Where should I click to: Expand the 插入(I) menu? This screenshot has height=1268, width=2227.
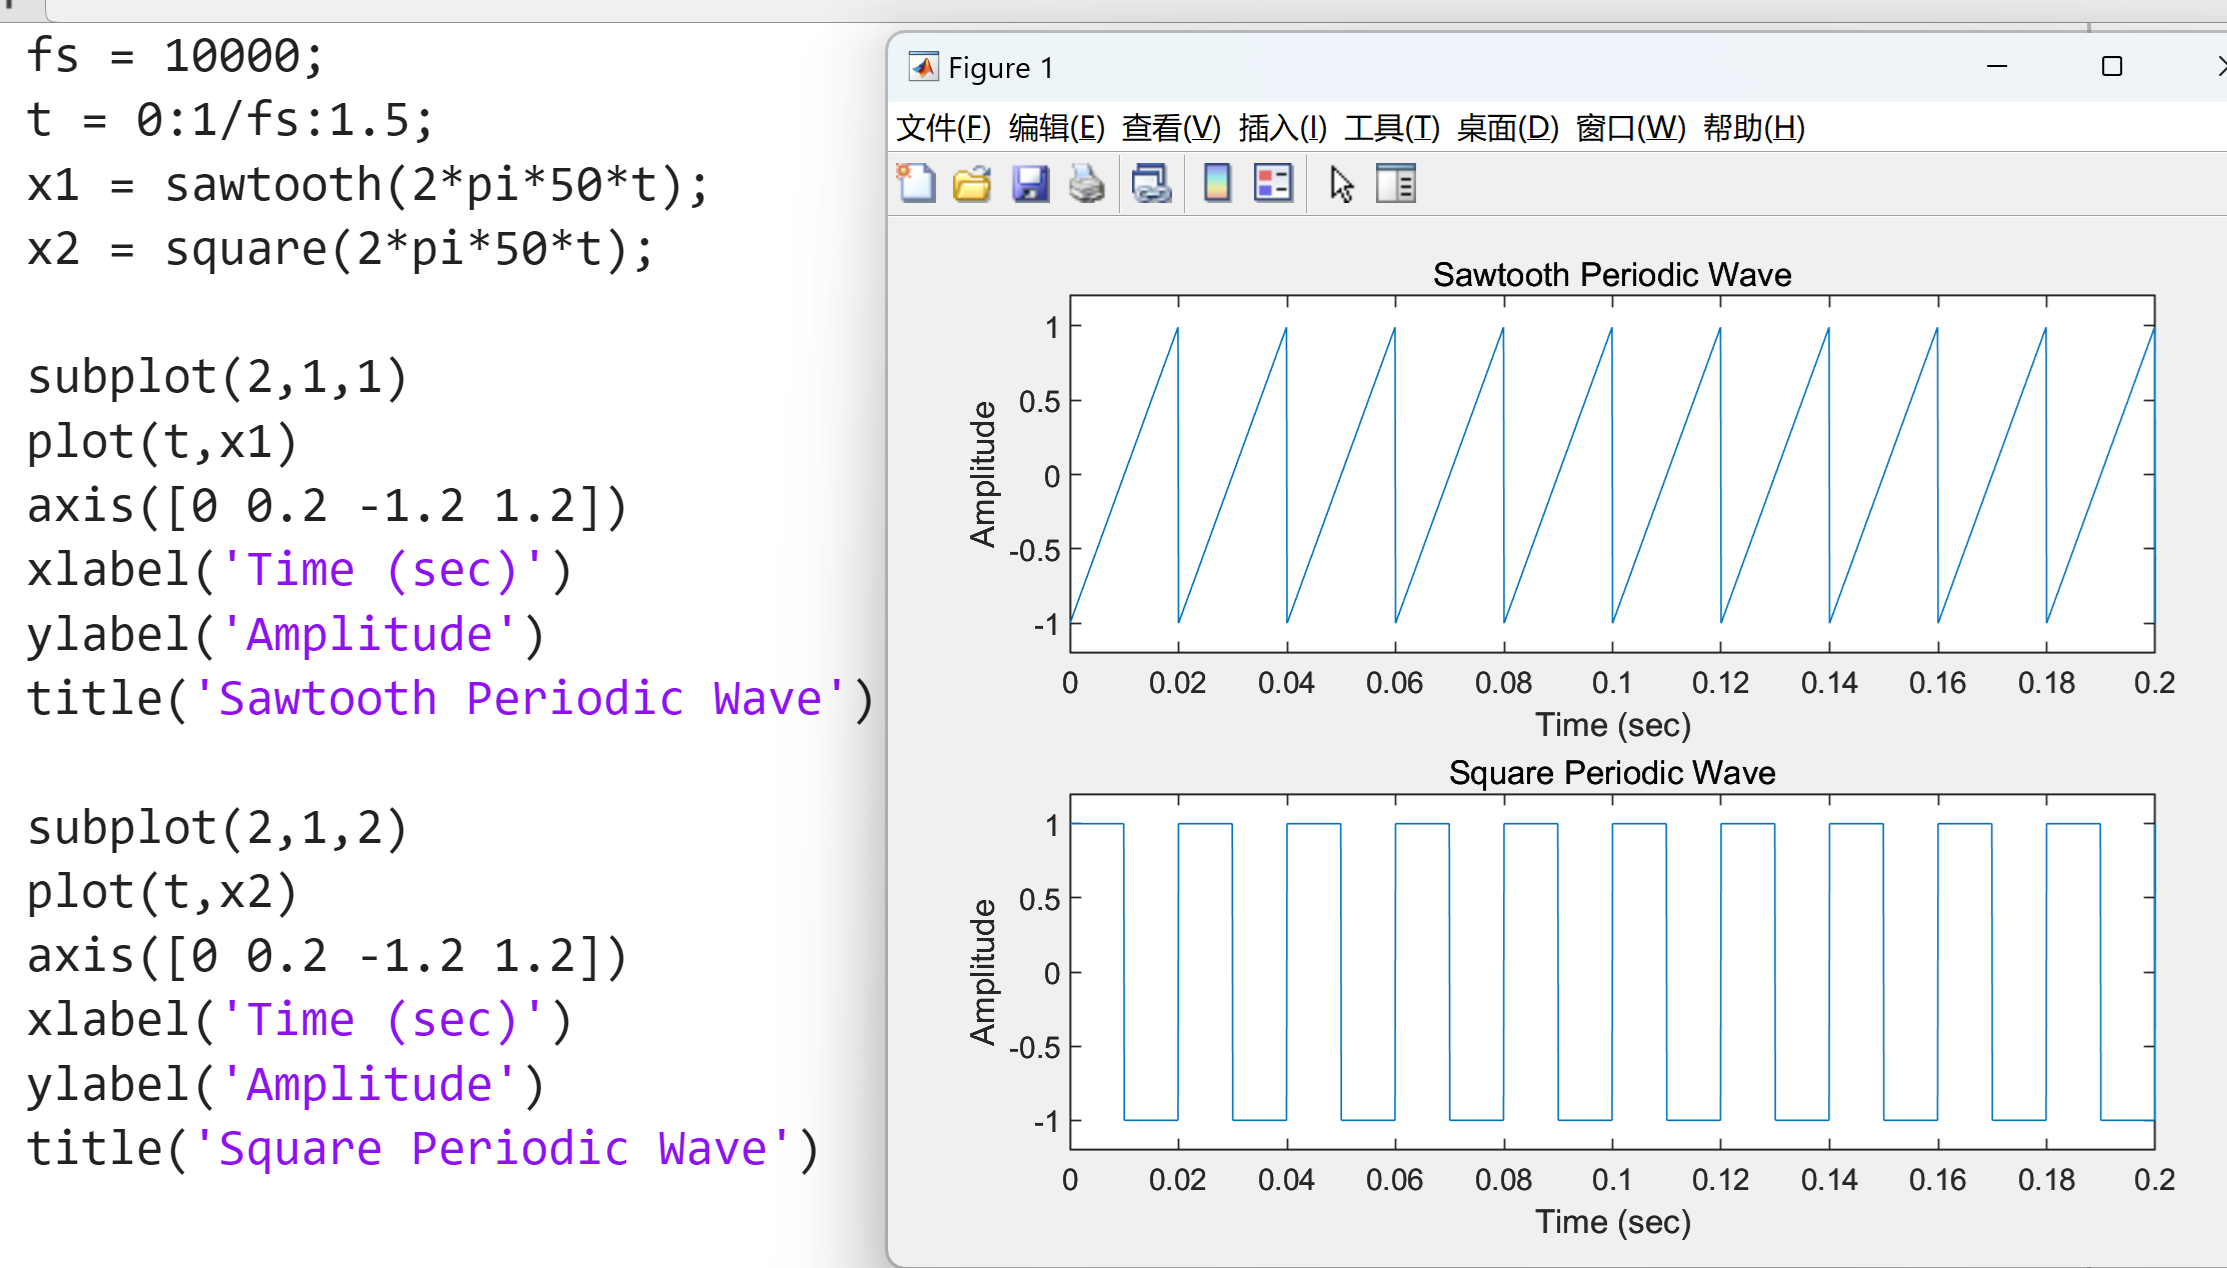point(1282,128)
